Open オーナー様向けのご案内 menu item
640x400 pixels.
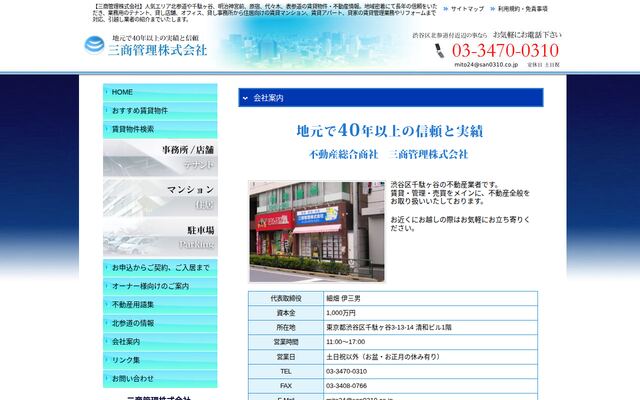click(160, 286)
